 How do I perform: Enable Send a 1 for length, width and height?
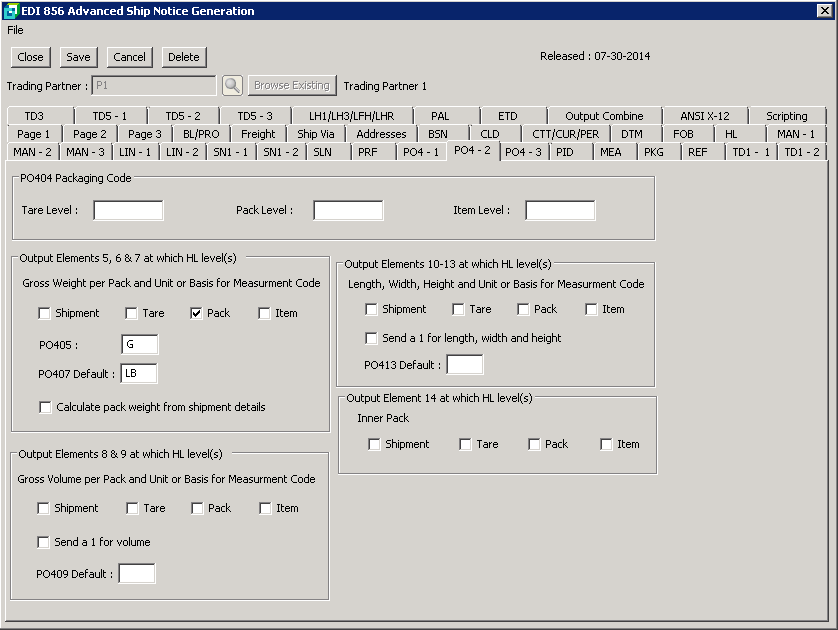[372, 338]
